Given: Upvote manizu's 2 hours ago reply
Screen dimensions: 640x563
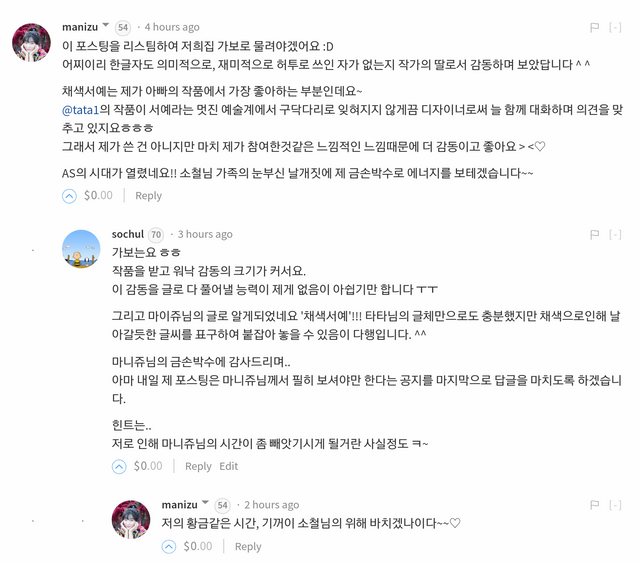Looking at the screenshot, I should (169, 546).
